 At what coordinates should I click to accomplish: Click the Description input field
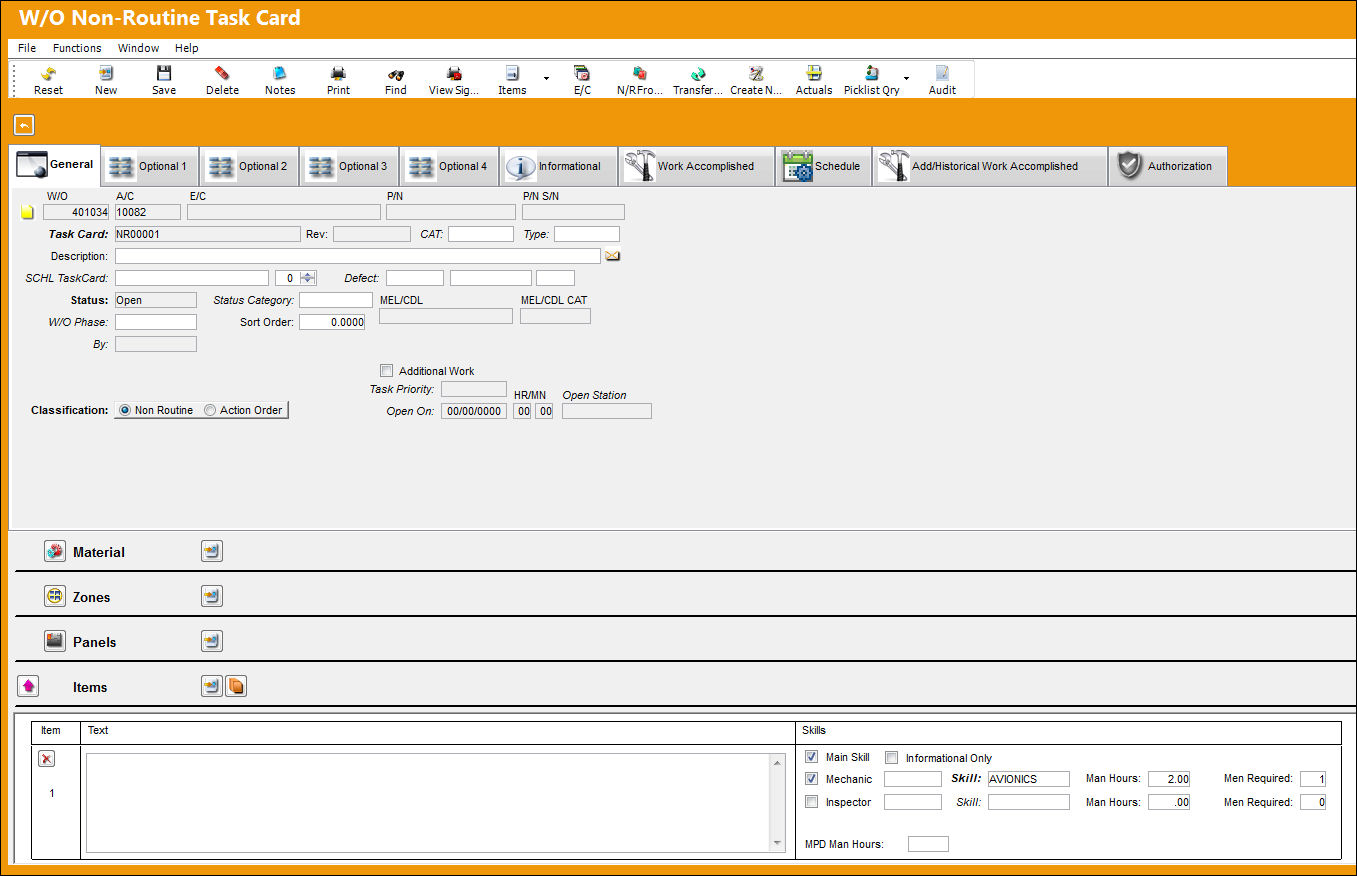(358, 256)
